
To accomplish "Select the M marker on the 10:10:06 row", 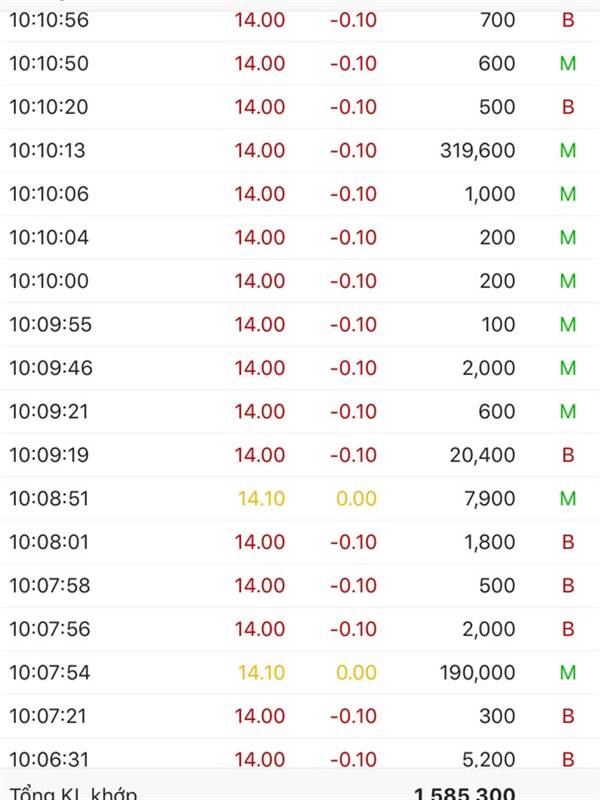I will point(568,194).
